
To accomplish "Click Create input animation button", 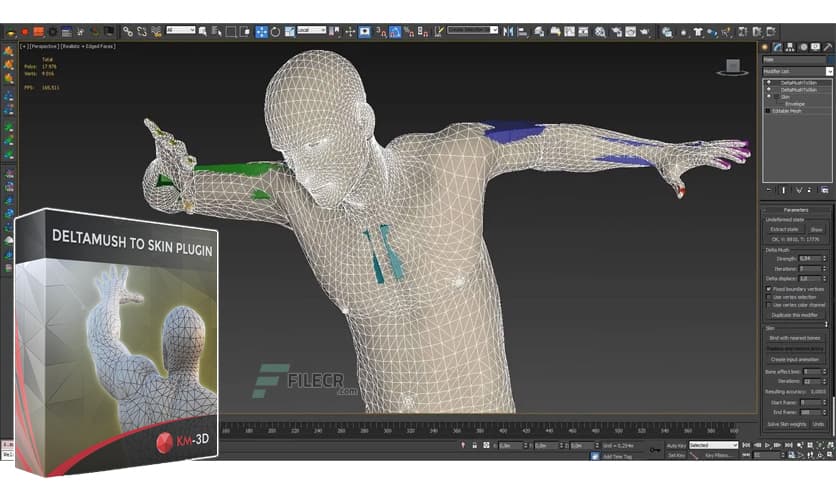I will tap(794, 359).
